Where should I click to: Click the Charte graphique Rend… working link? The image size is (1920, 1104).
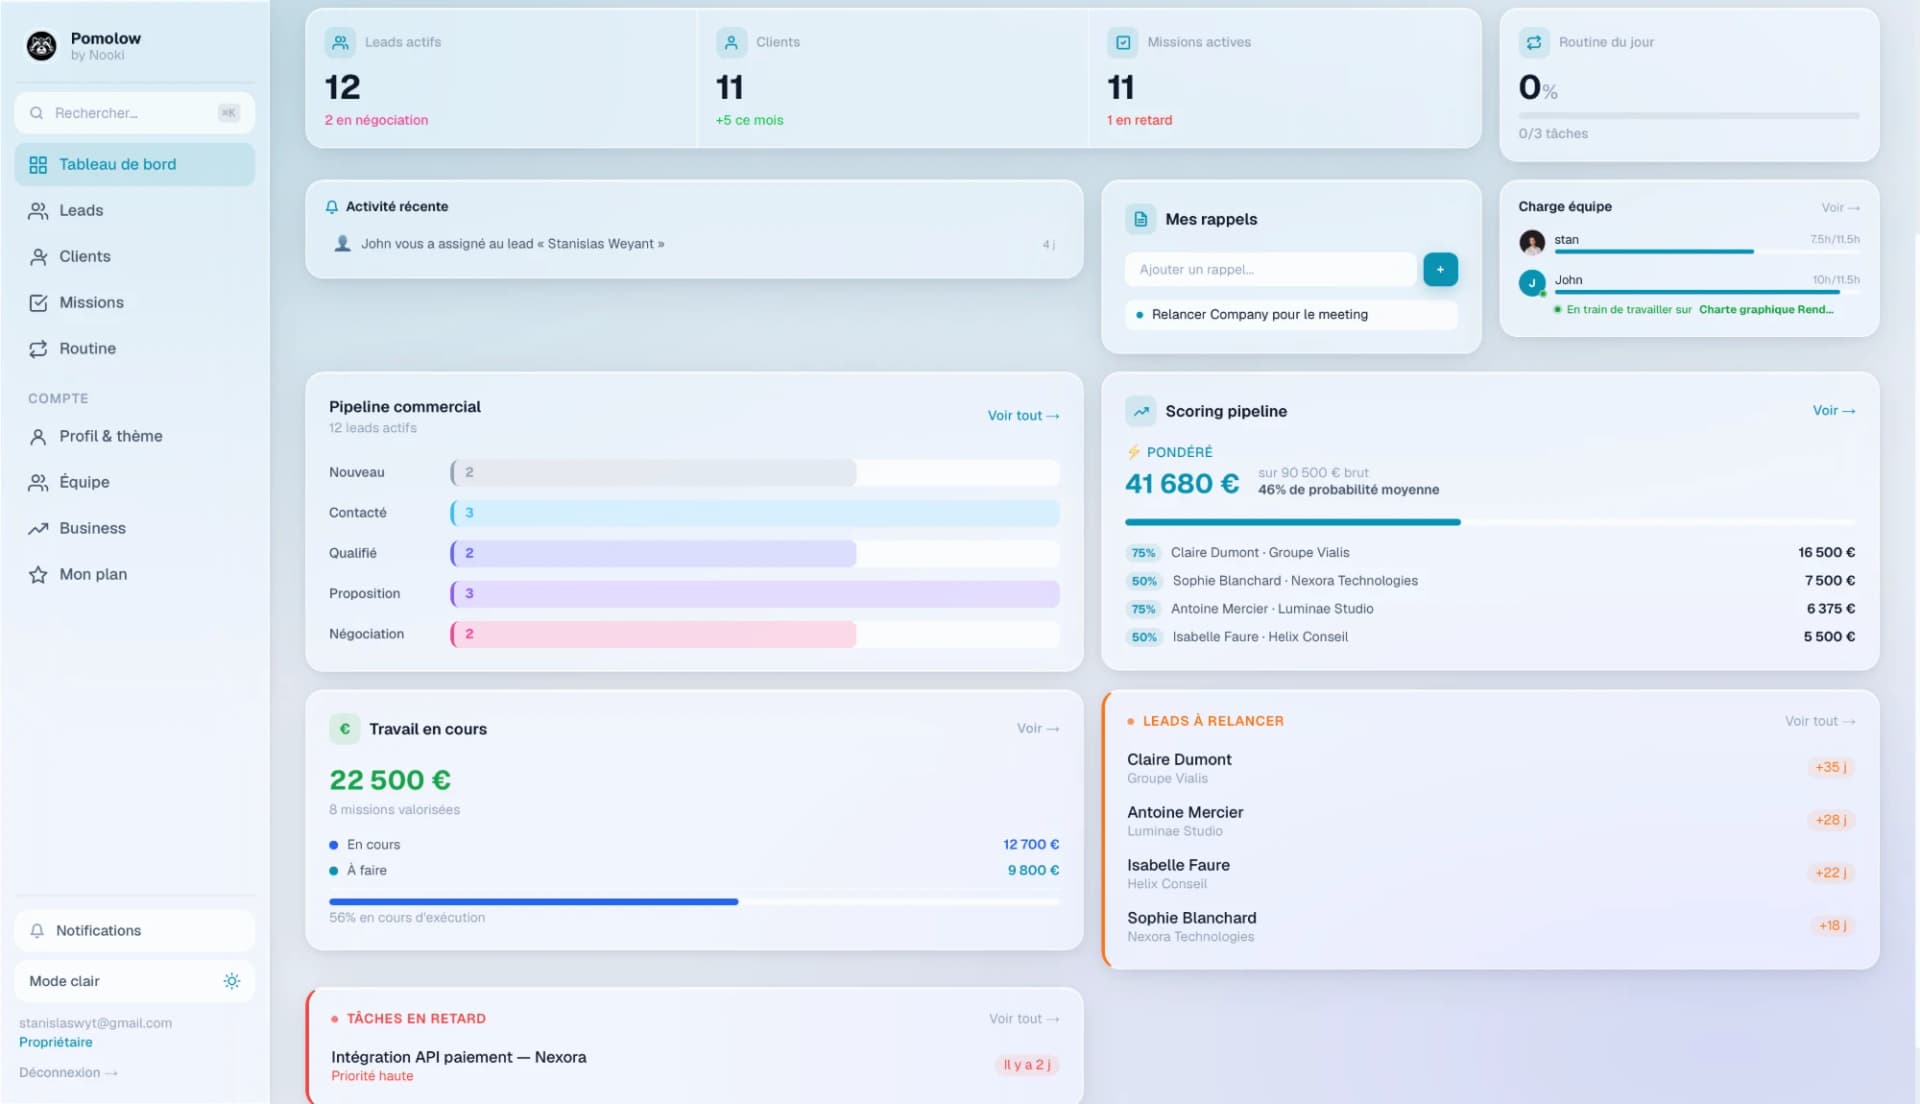1765,310
